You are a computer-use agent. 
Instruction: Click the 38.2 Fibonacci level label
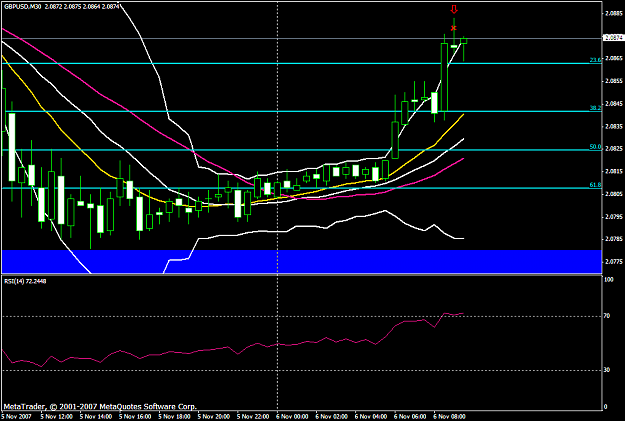coord(595,108)
